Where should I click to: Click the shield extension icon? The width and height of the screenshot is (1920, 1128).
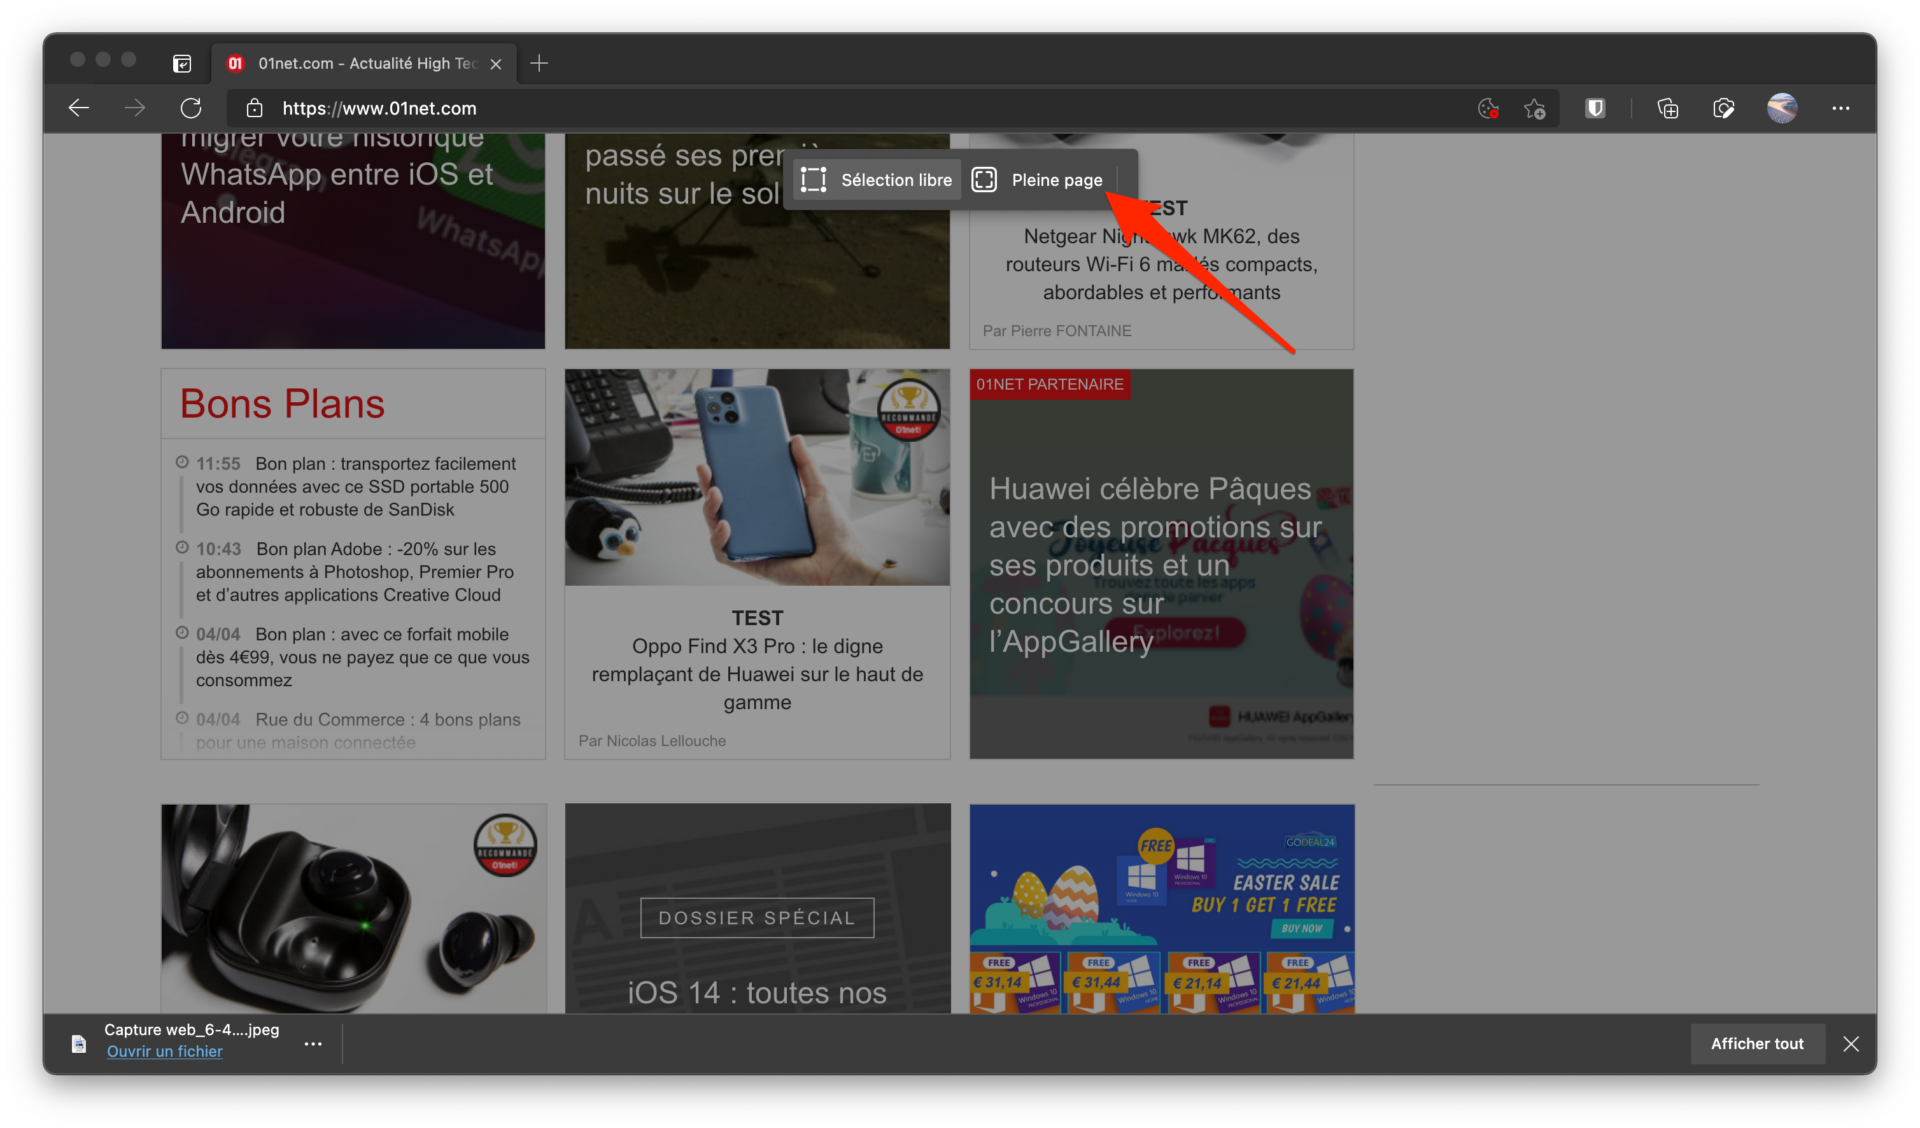click(x=1595, y=108)
